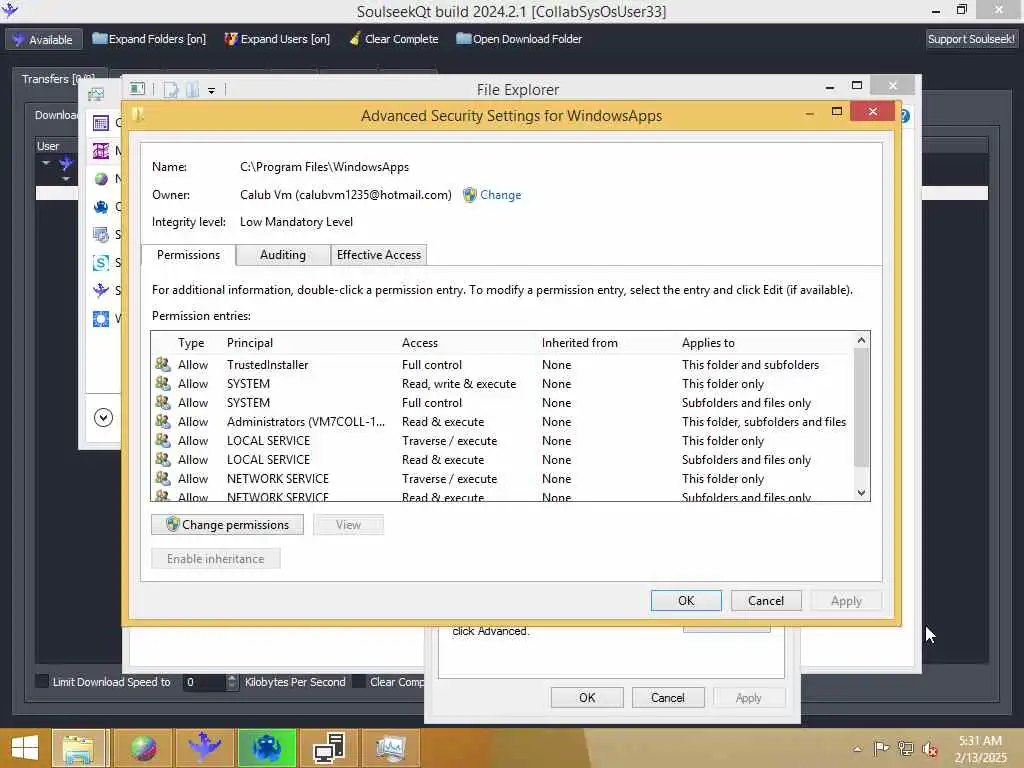Open the Transfers tab in Soulseek

[x=57, y=79]
